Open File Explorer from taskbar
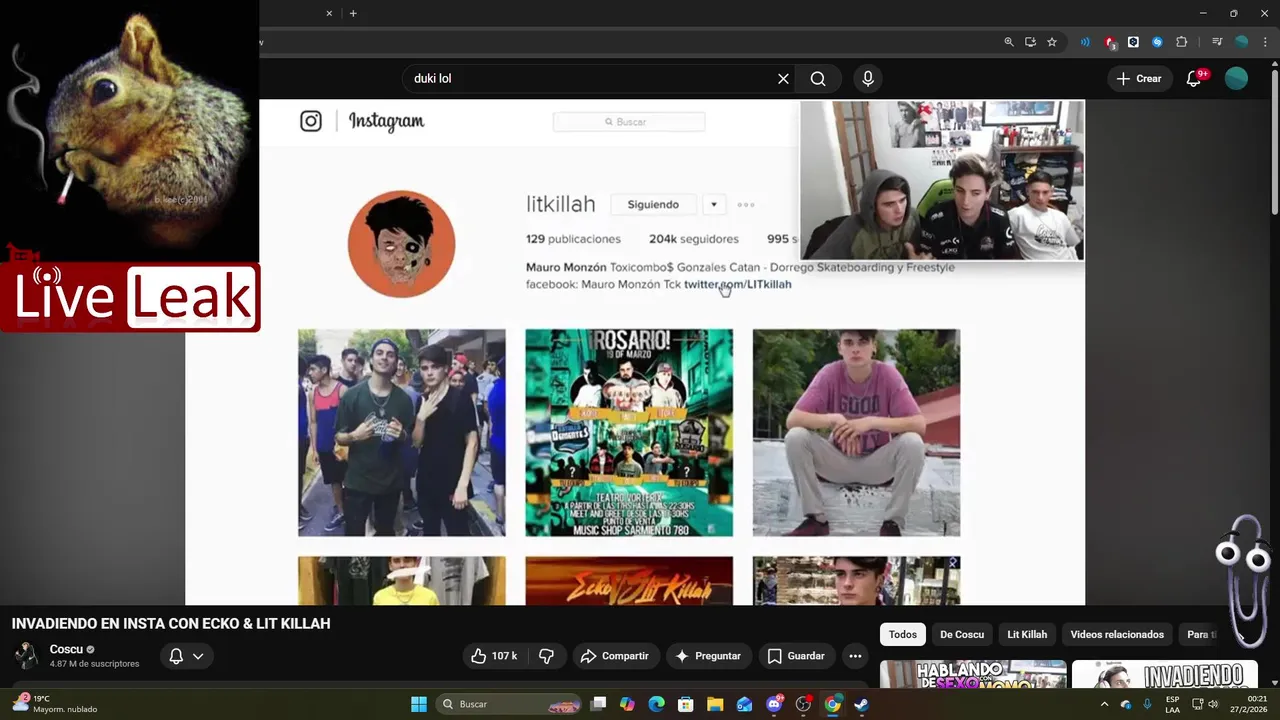Viewport: 1280px width, 720px height. (715, 704)
